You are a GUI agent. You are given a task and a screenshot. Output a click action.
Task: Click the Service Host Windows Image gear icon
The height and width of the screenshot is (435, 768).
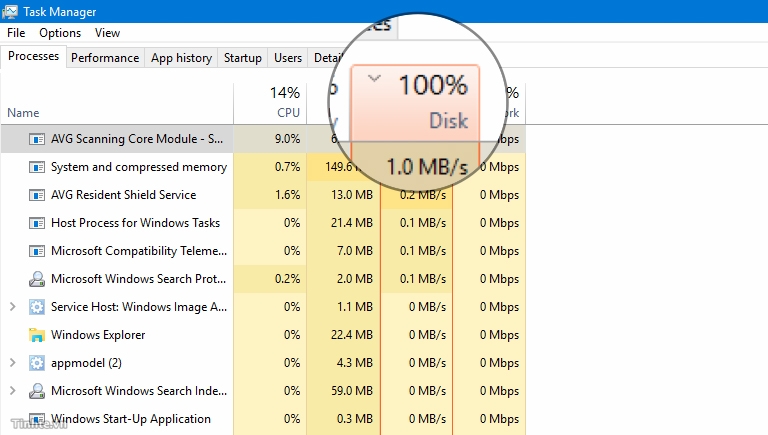37,307
